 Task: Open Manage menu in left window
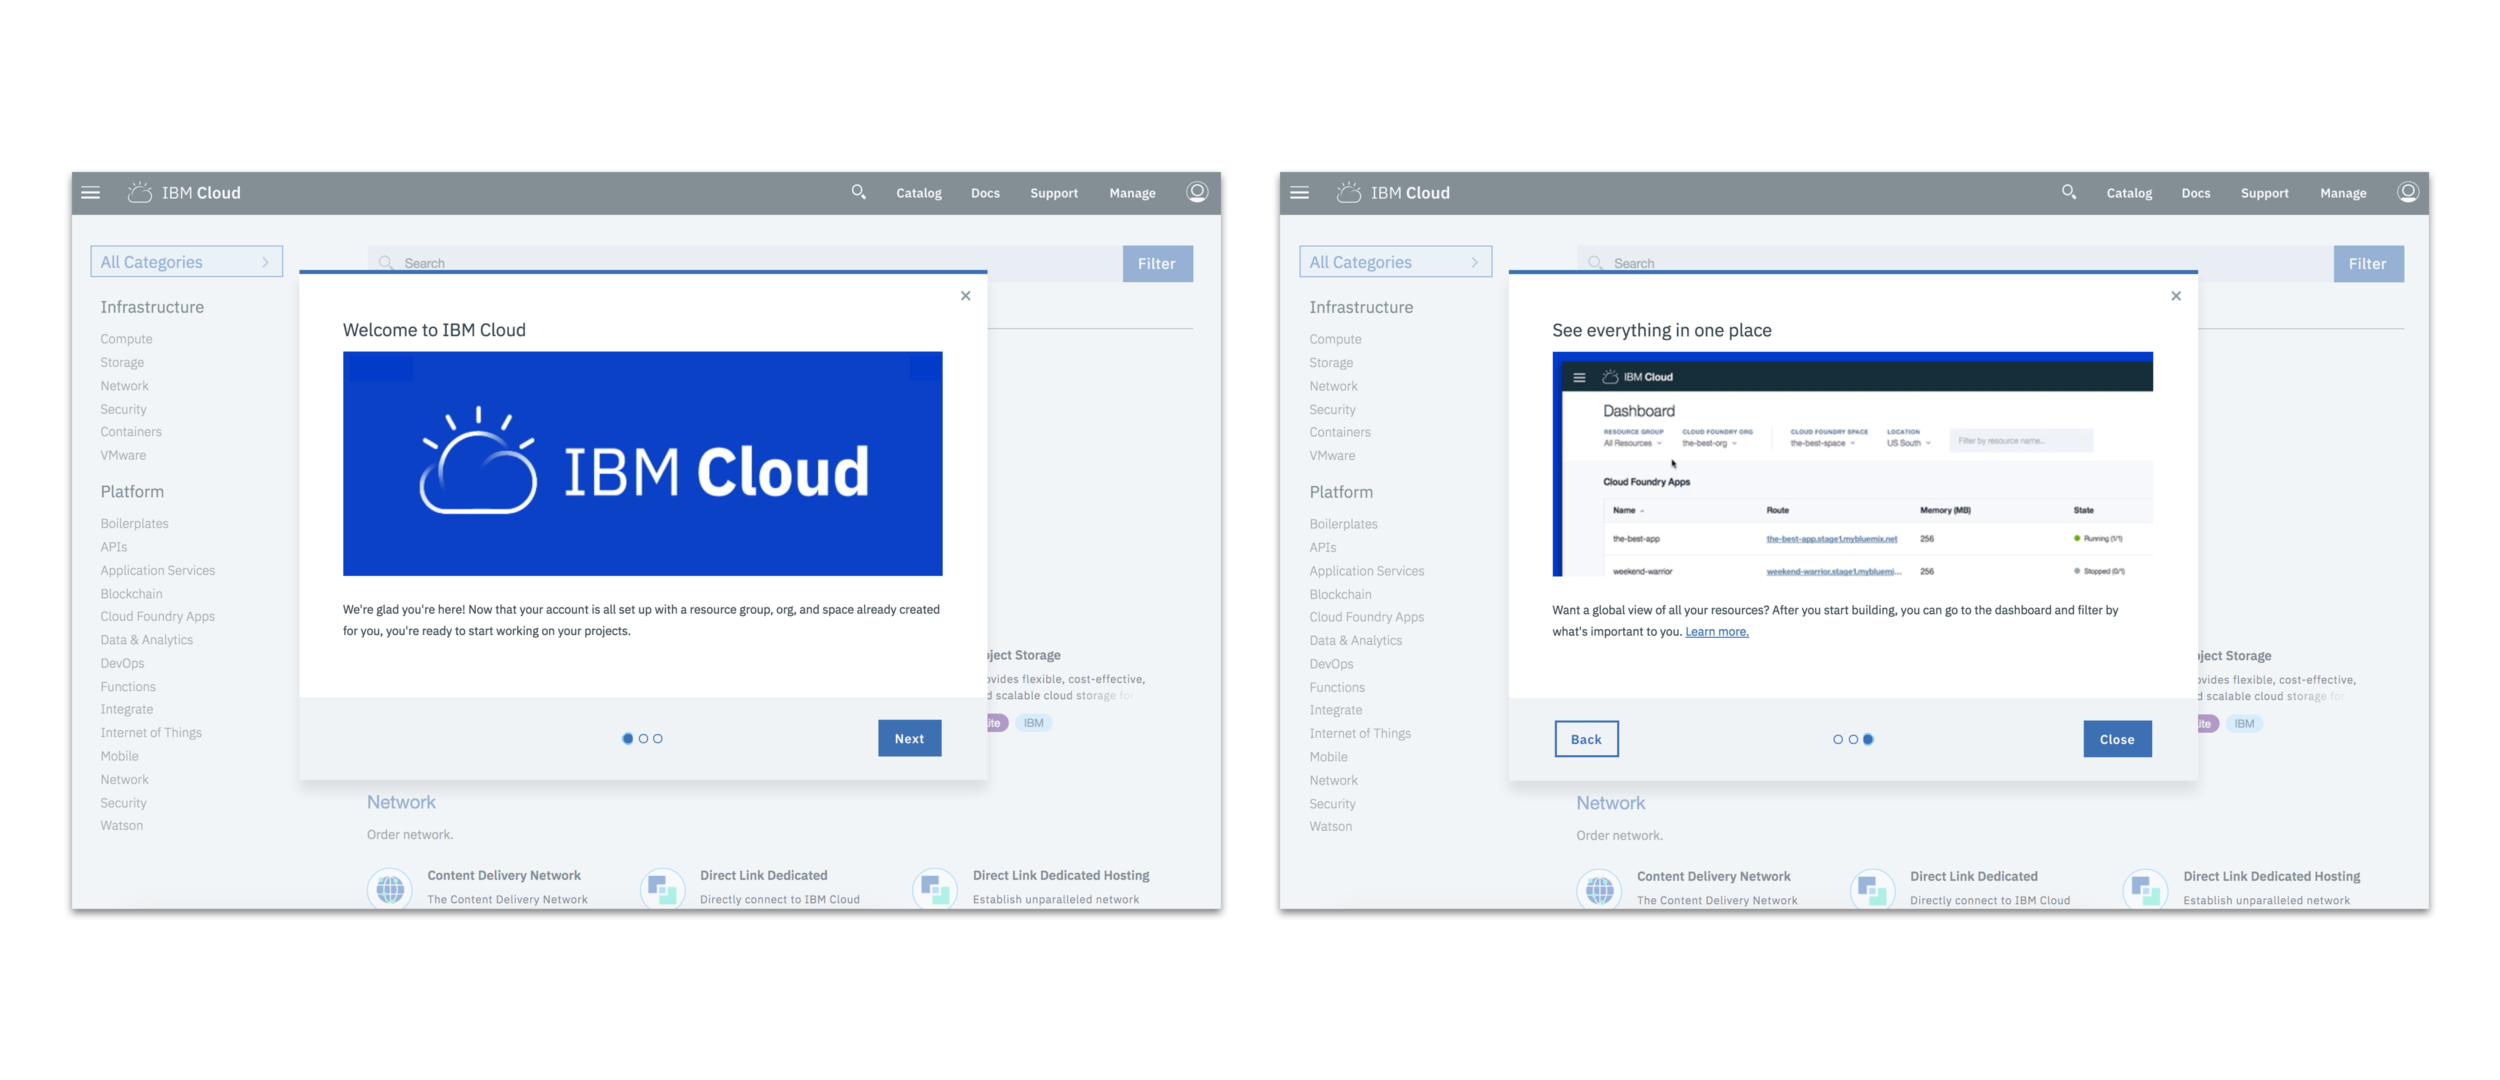[1132, 193]
